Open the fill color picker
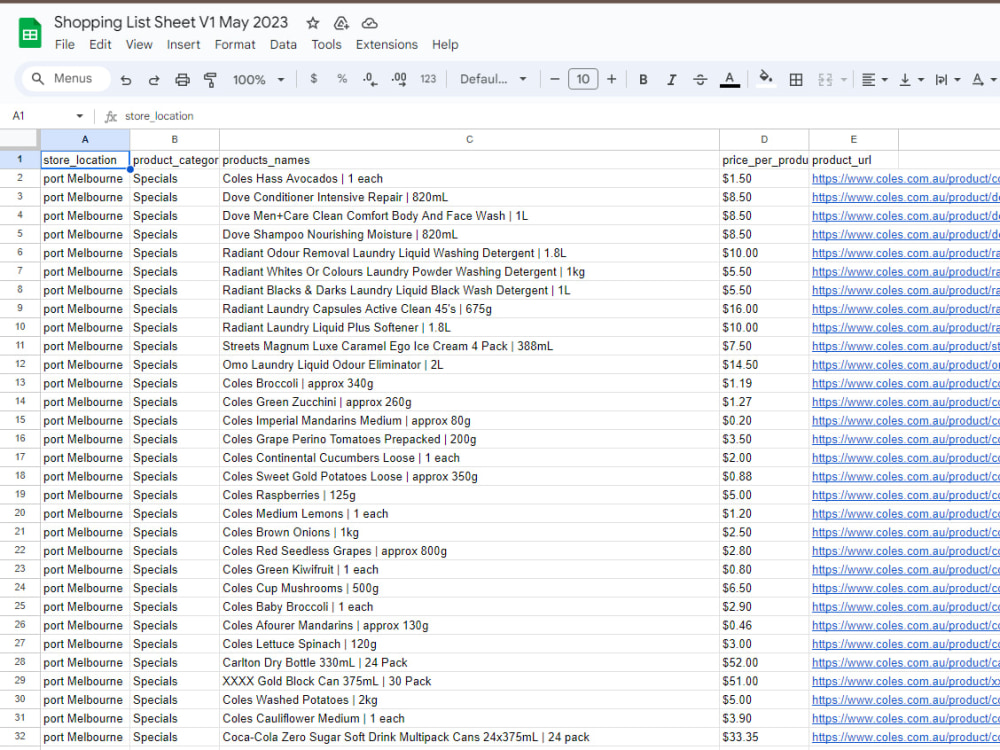The height and width of the screenshot is (750, 1000). coord(766,78)
